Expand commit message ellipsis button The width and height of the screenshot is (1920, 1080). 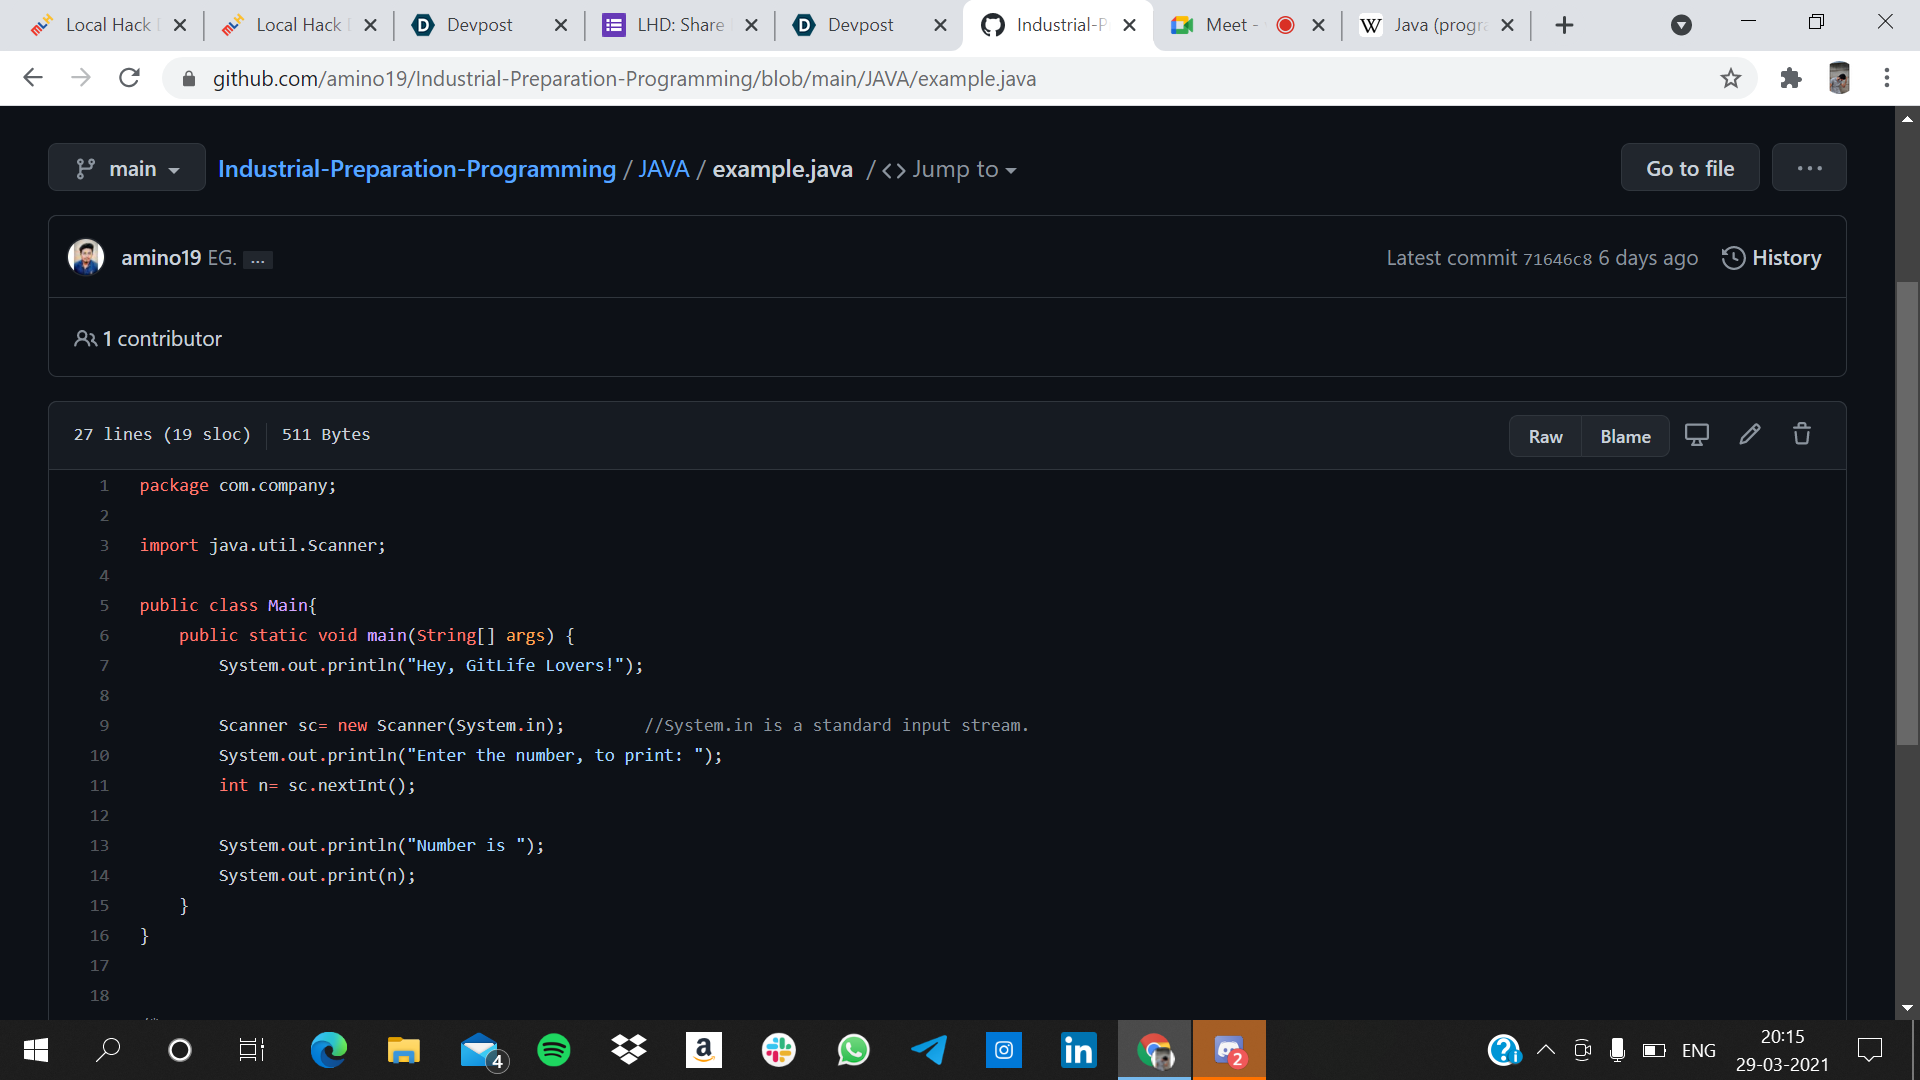tap(258, 260)
